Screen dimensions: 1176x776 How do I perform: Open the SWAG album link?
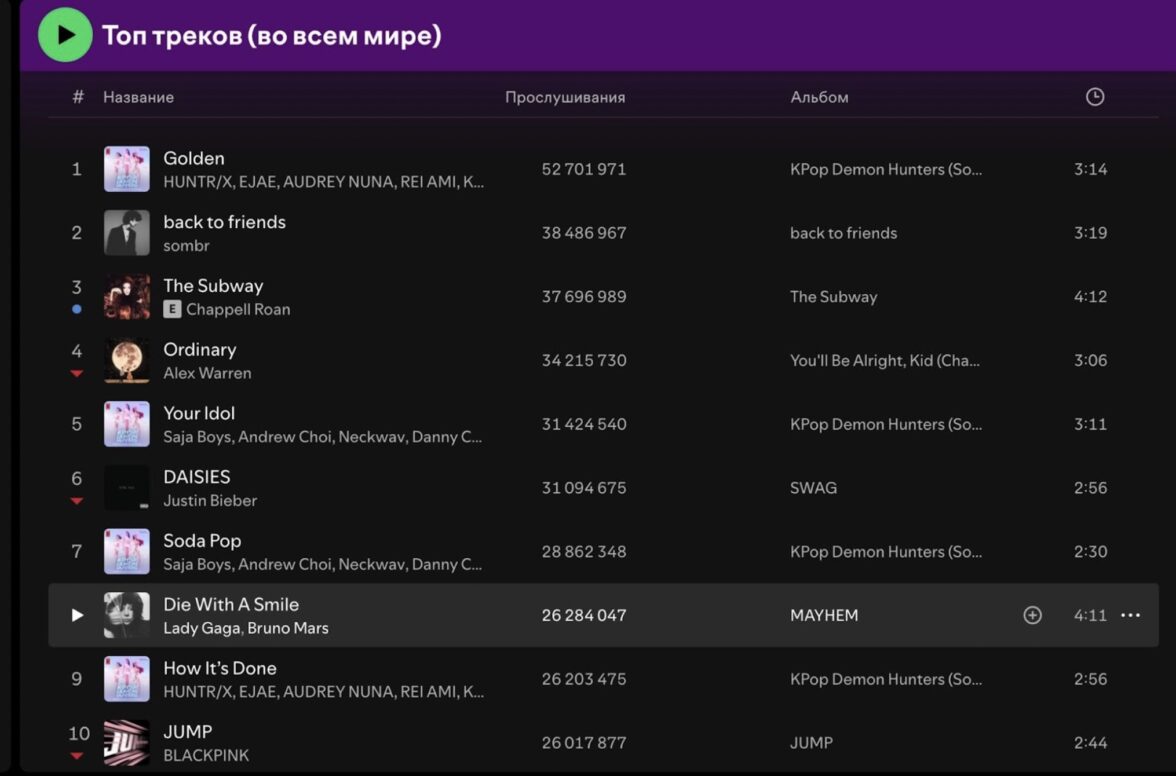click(x=813, y=488)
